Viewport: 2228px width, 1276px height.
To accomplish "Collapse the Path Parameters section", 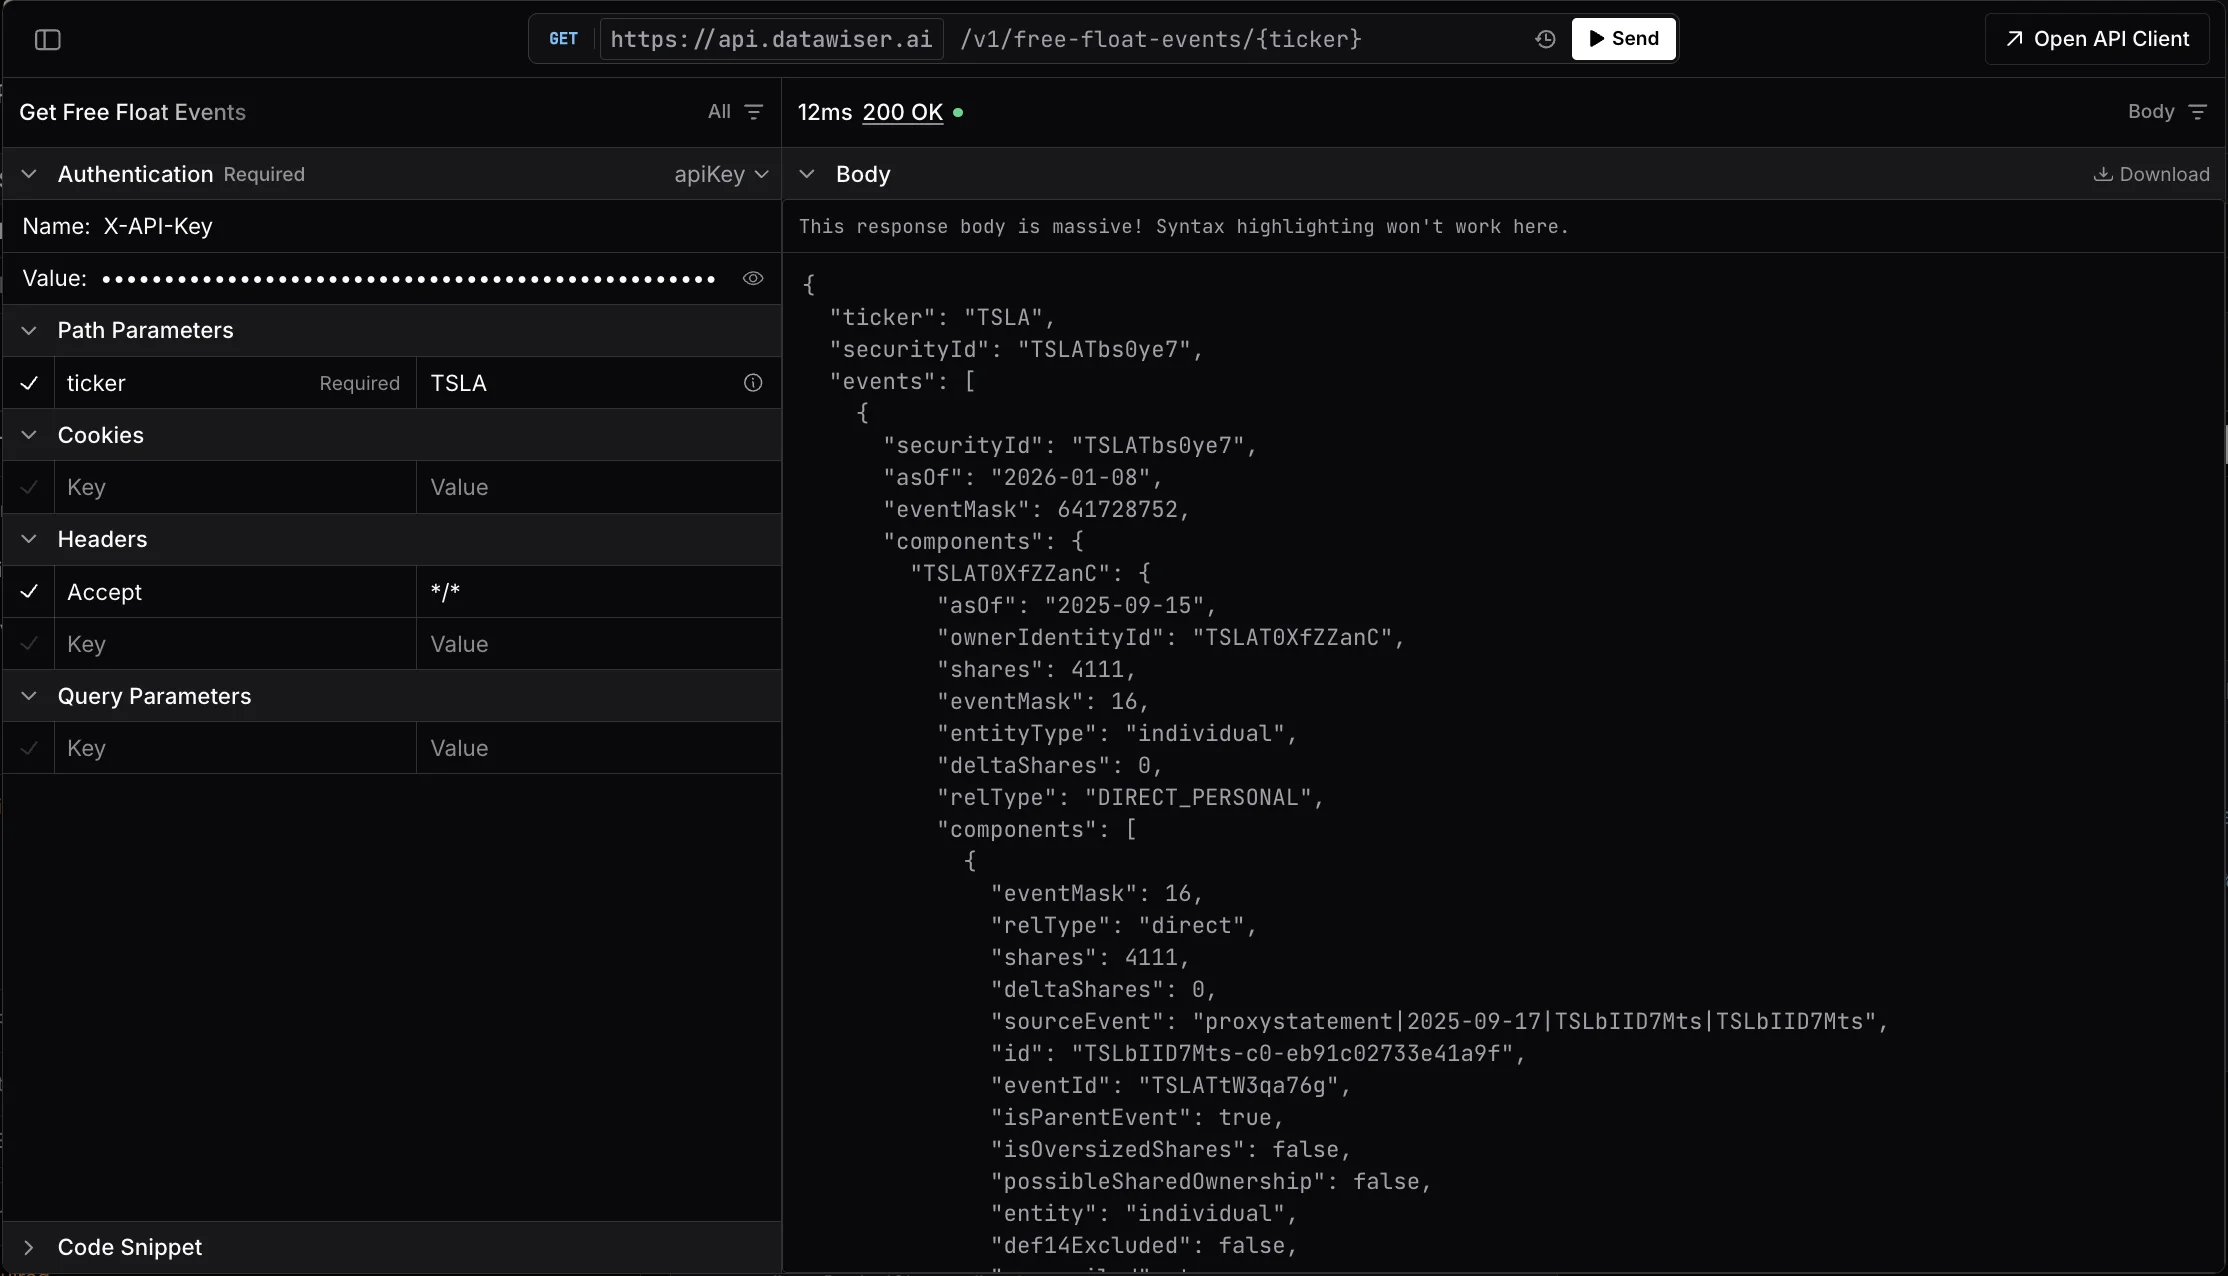I will (x=29, y=331).
